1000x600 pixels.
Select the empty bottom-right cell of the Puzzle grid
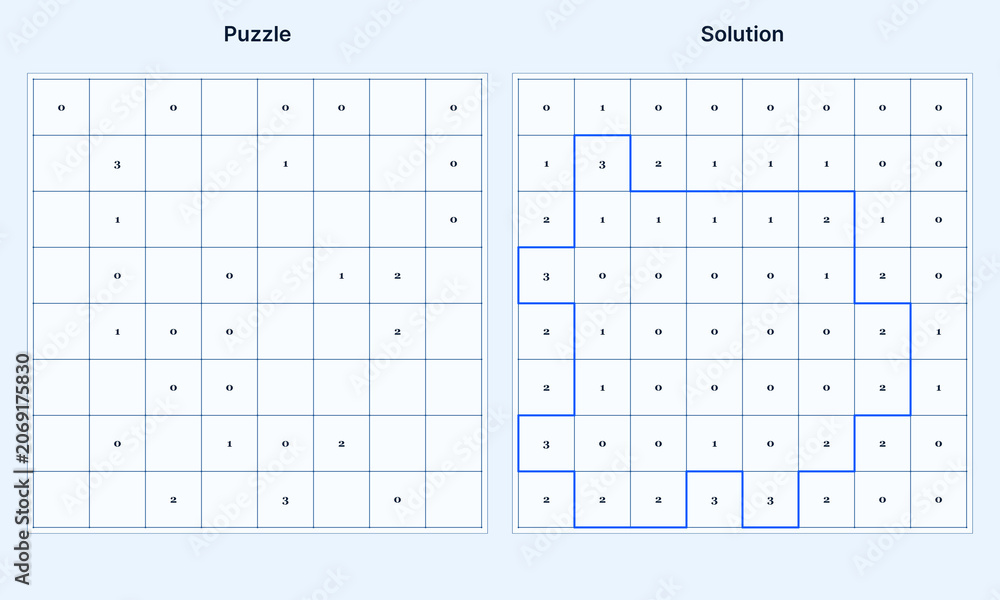(453, 500)
